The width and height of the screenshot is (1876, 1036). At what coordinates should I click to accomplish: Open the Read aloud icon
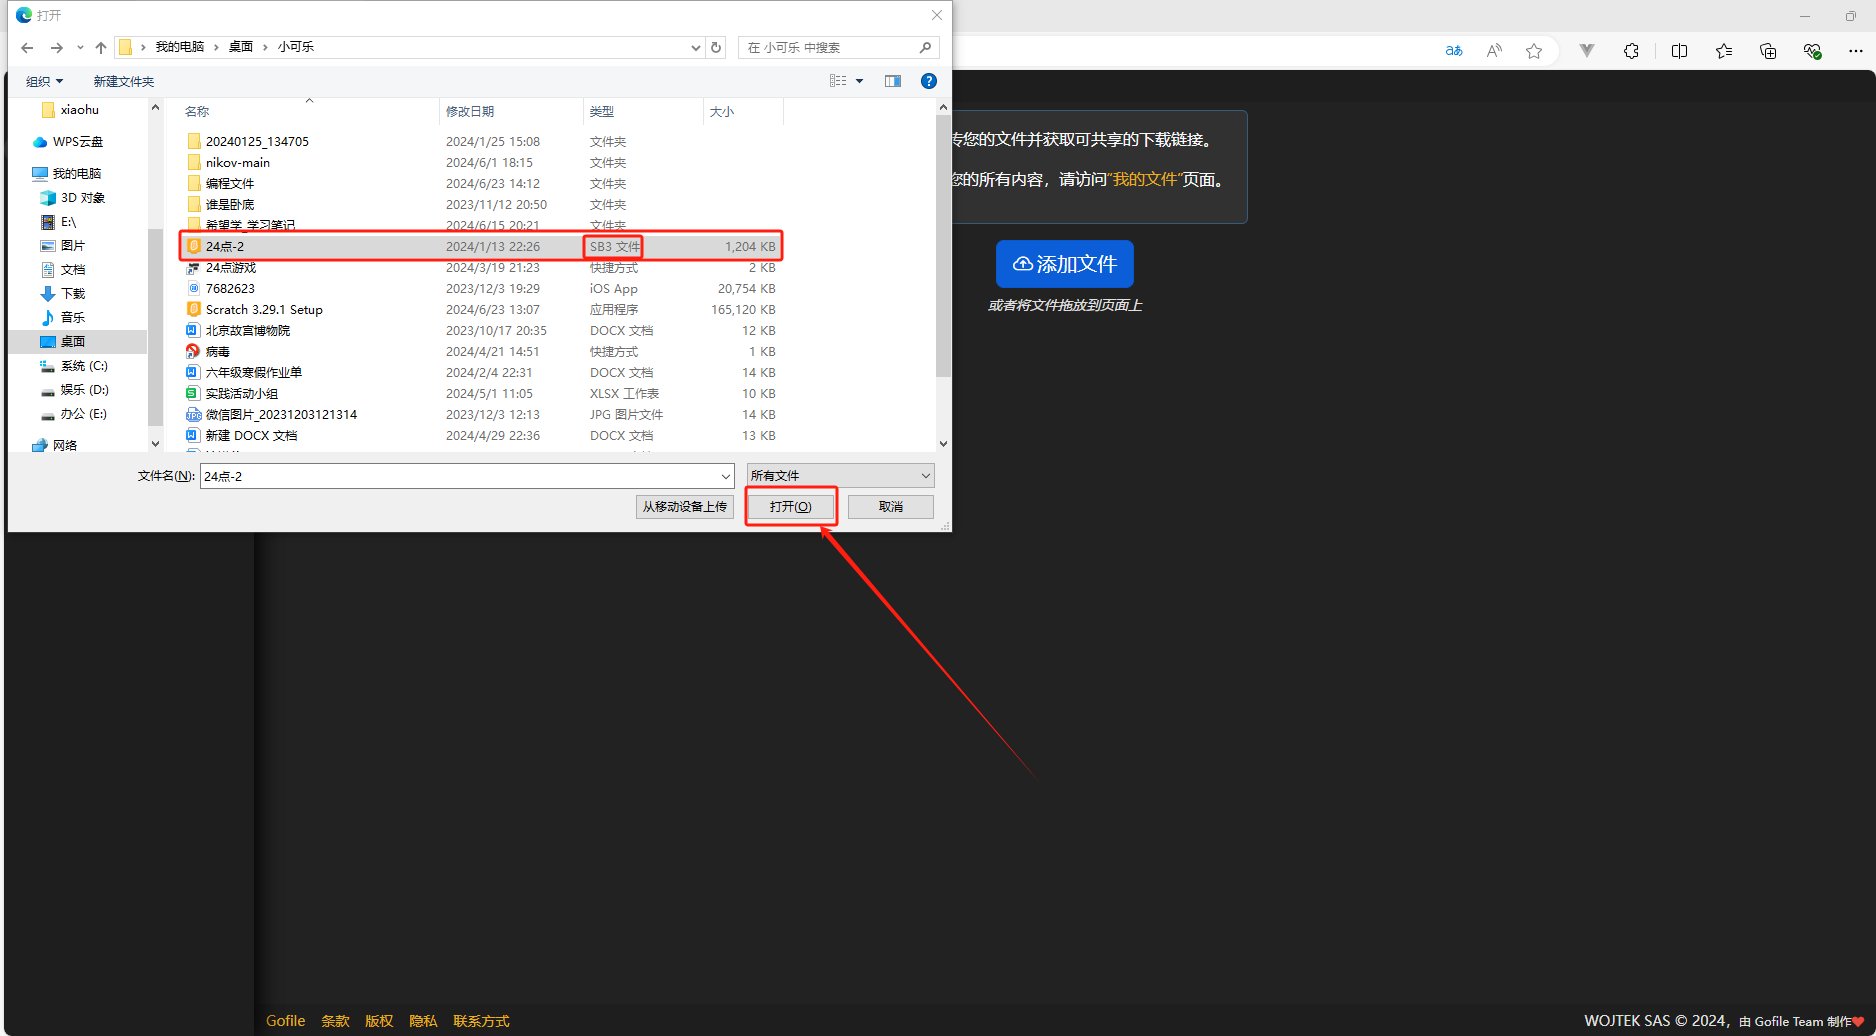(1494, 51)
